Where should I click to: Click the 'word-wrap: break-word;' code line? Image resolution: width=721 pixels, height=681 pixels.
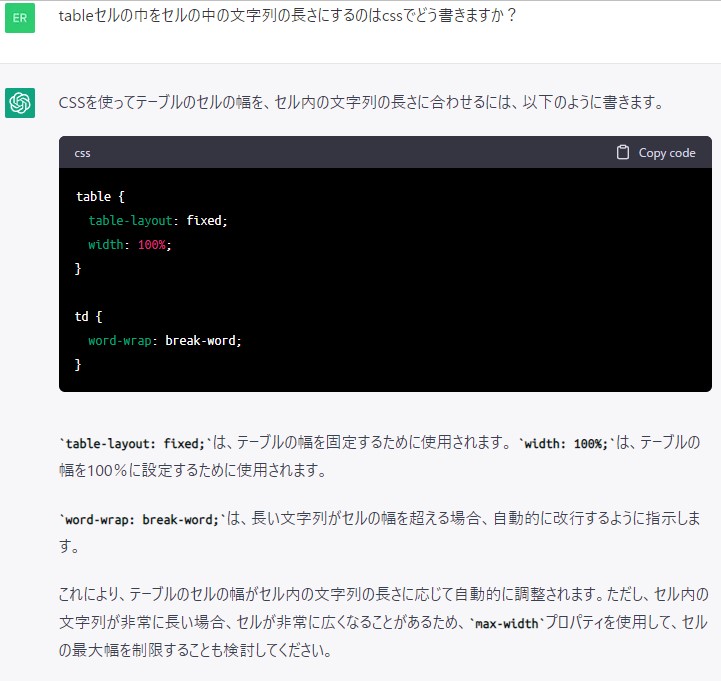(x=165, y=341)
